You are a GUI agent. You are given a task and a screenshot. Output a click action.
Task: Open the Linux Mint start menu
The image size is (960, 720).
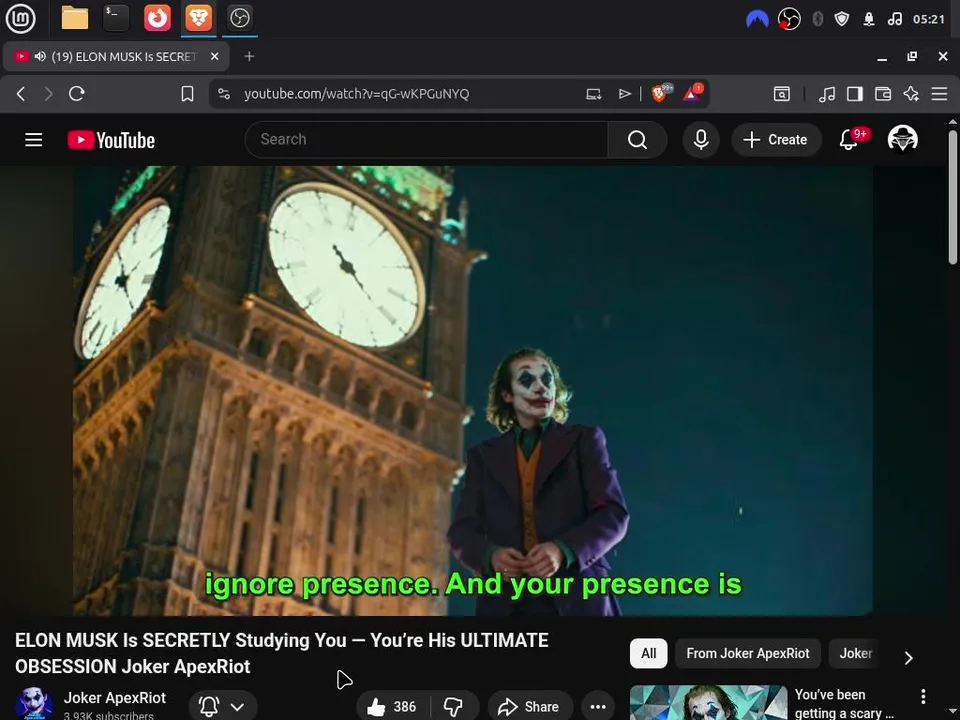pos(20,18)
